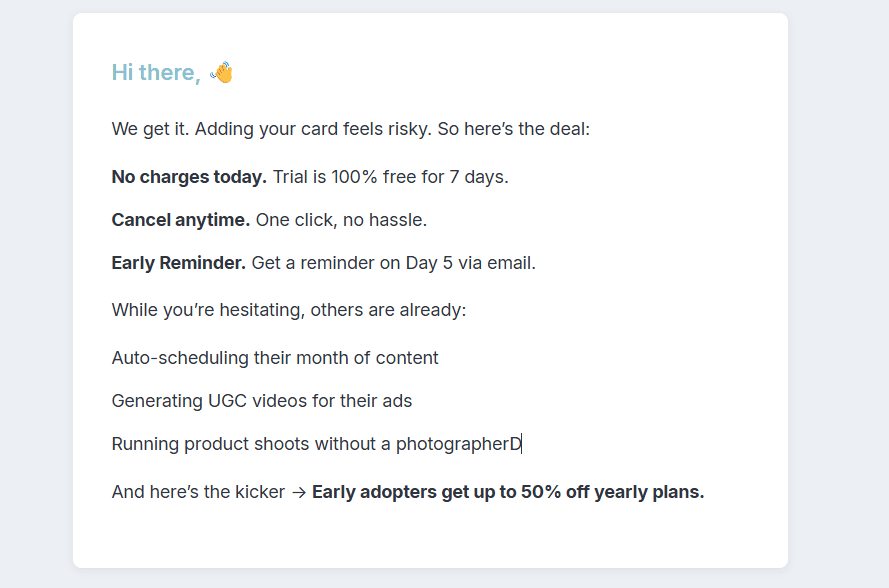Click the waving hand emoji
Screen dimensions: 889x588
coord(222,72)
